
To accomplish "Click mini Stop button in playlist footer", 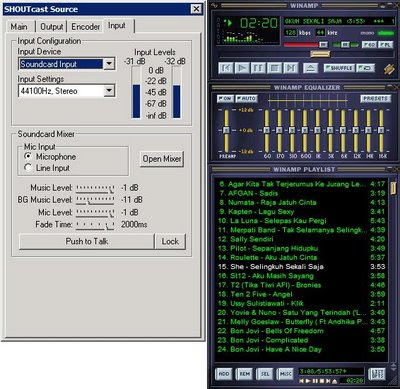I will coord(322,381).
